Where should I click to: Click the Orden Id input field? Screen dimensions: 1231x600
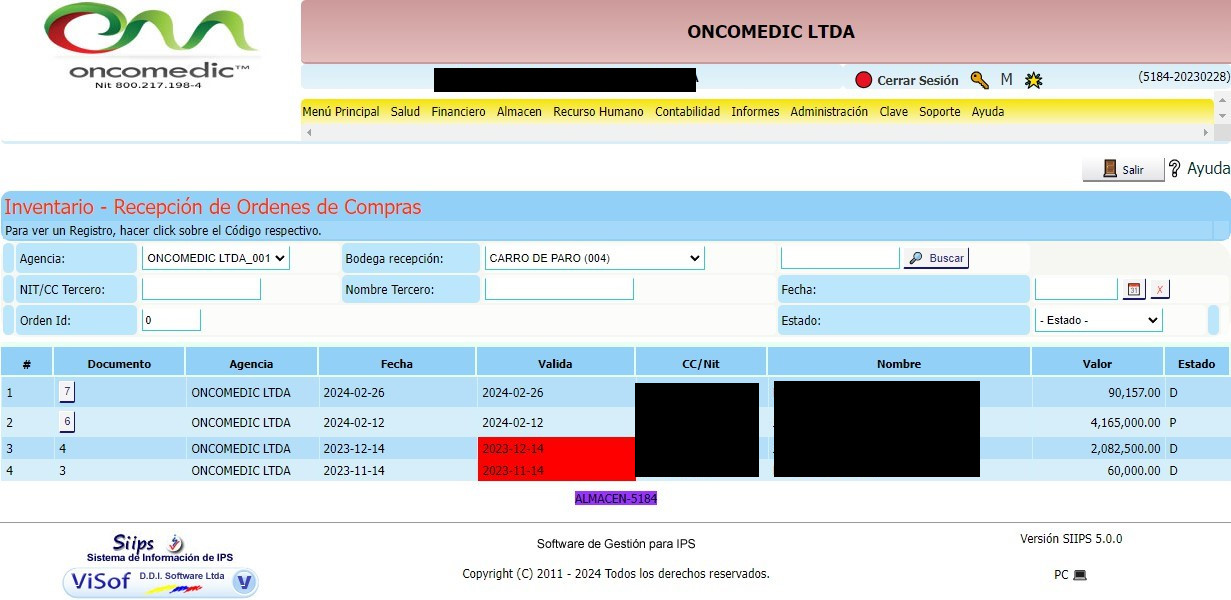click(171, 320)
